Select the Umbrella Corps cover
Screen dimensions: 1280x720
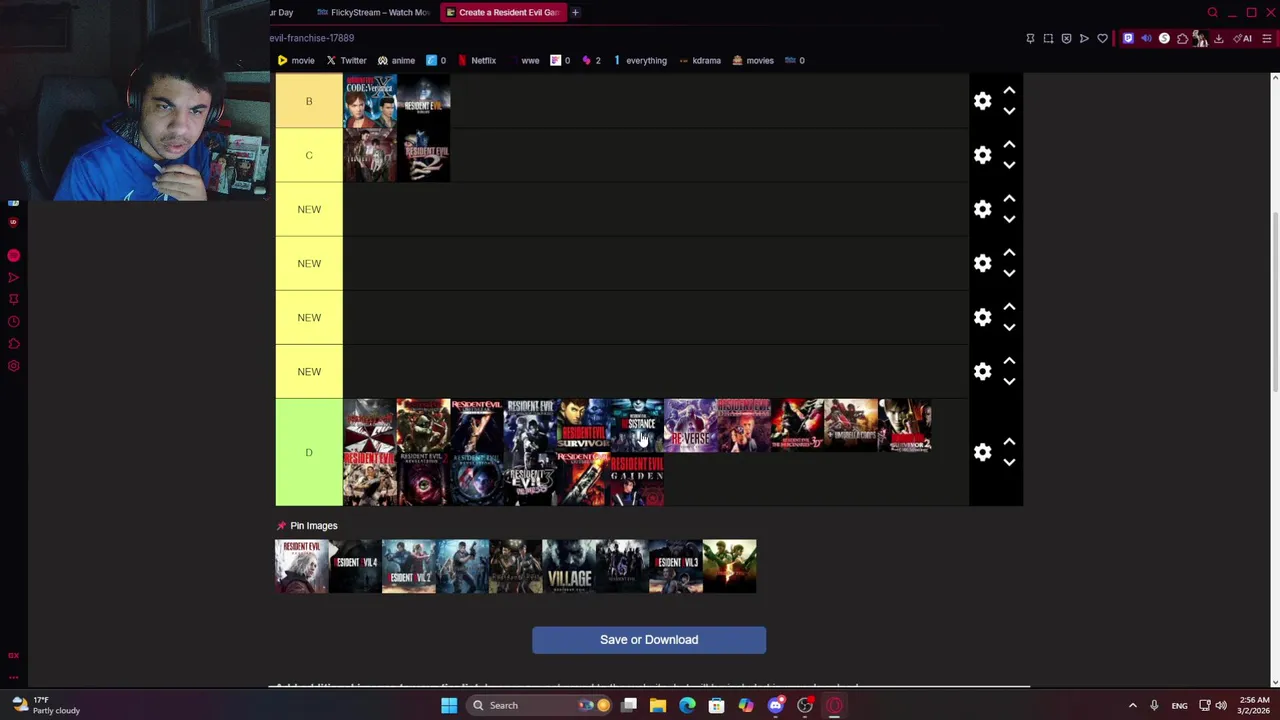click(851, 425)
